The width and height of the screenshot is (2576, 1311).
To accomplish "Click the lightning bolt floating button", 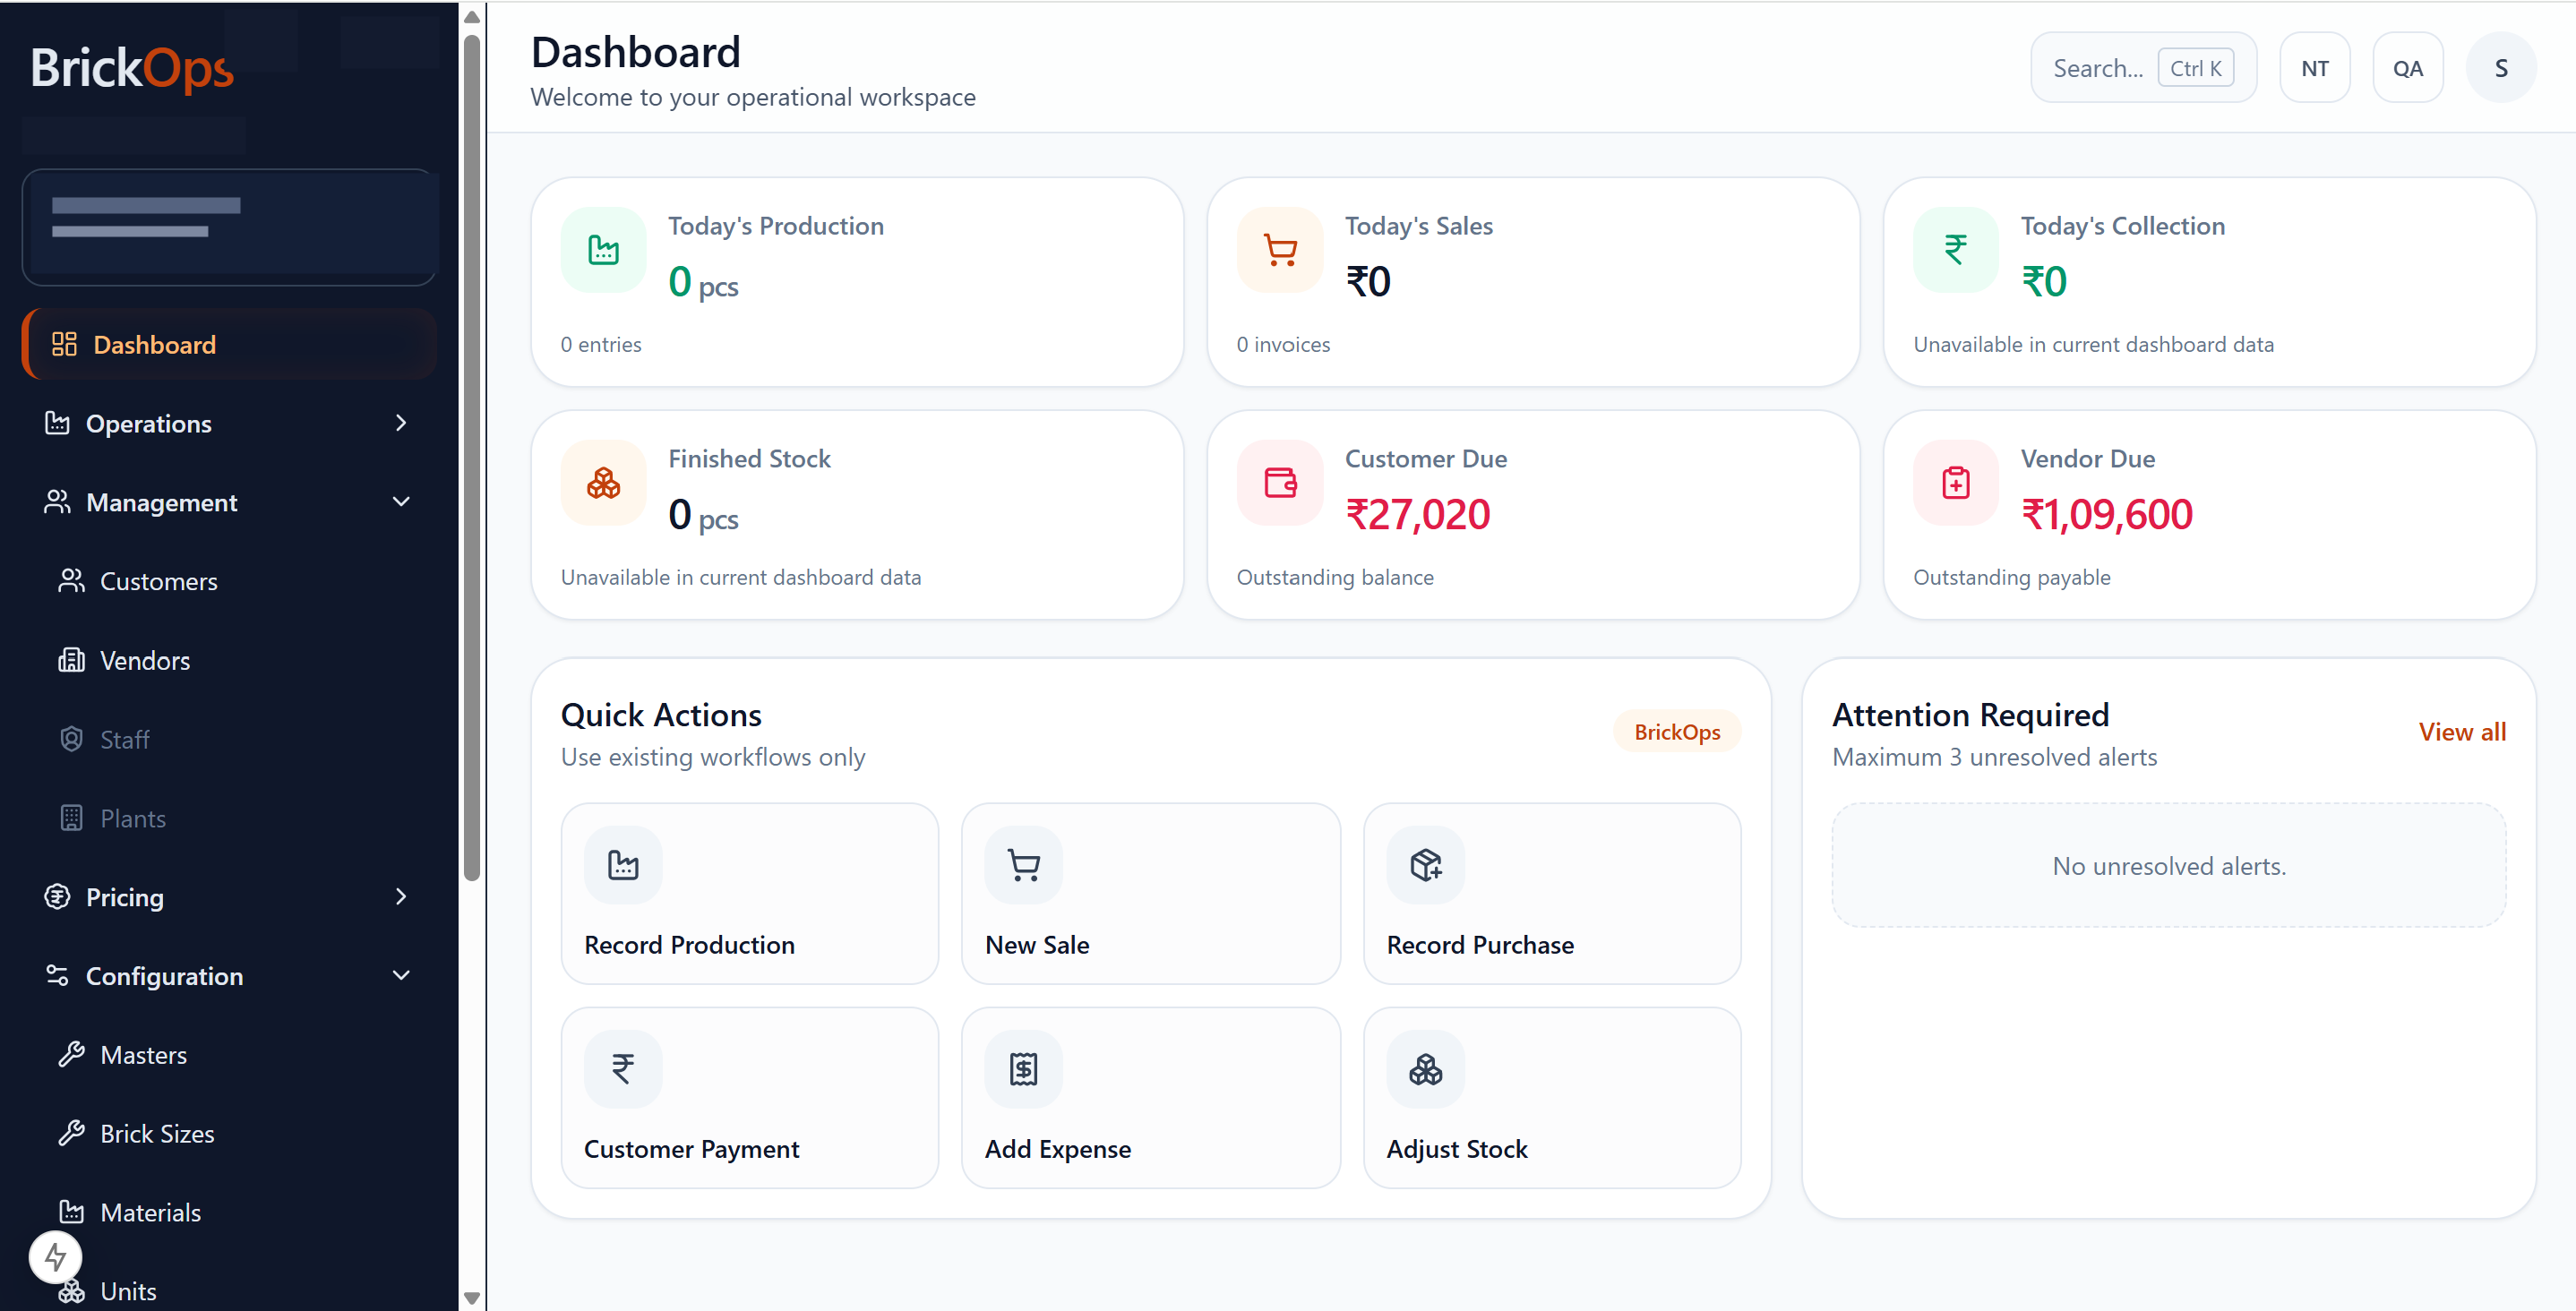I will click(x=55, y=1257).
